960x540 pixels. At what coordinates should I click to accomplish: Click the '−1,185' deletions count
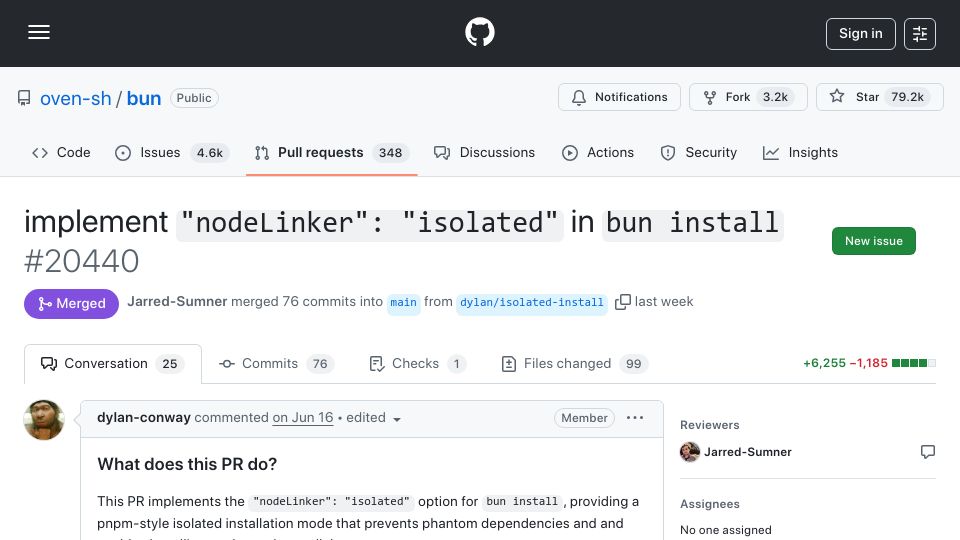868,363
